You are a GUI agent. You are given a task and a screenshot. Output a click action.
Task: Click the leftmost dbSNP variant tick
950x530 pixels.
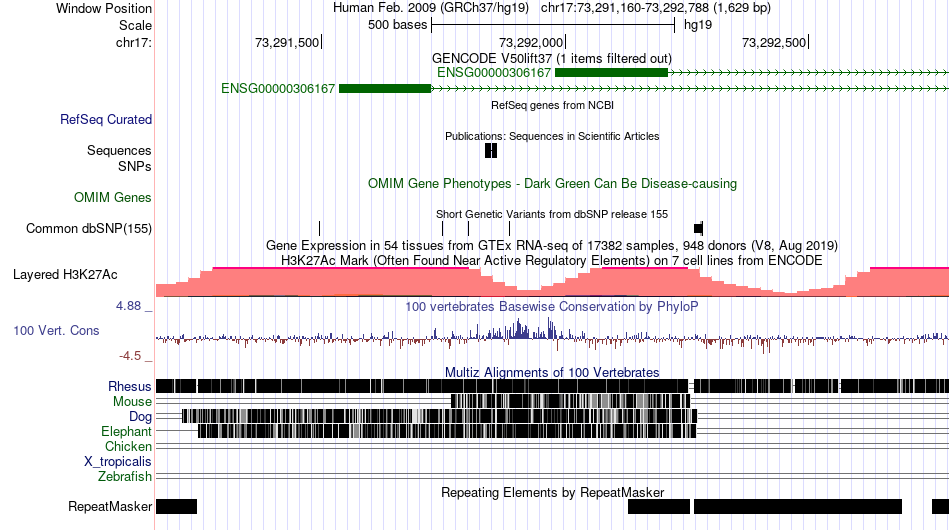319,228
